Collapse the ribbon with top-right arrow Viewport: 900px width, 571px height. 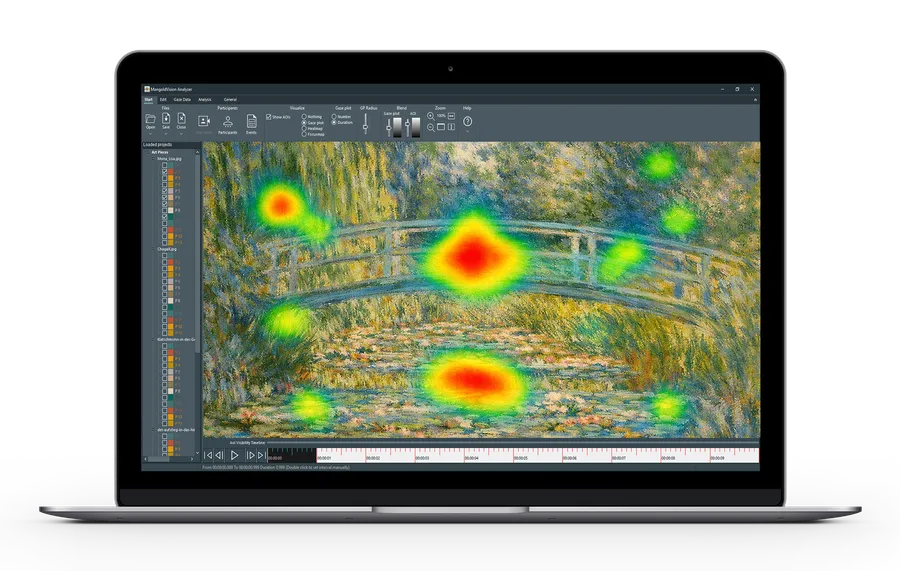(755, 100)
